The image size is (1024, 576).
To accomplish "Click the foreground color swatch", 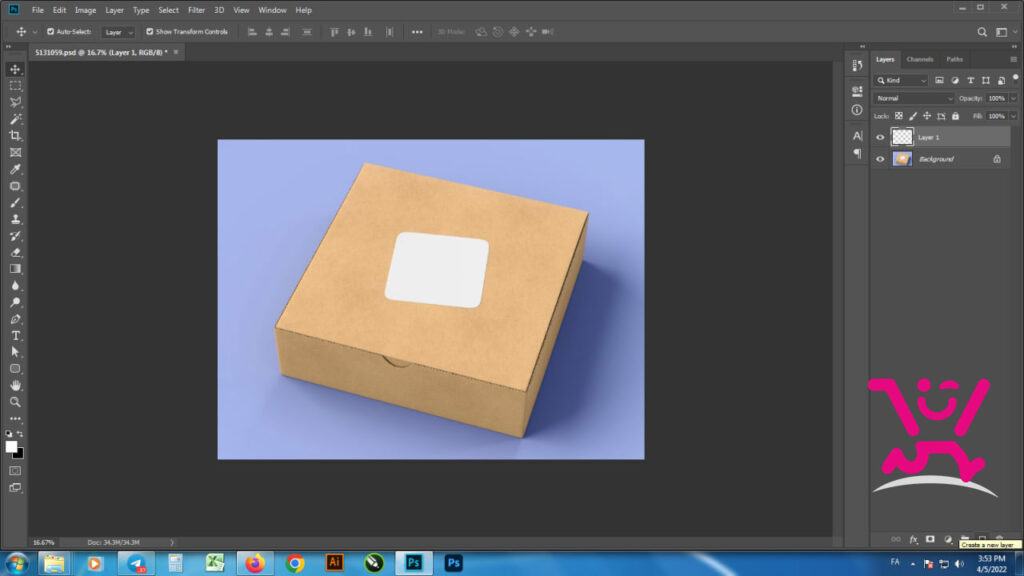I will (x=11, y=447).
